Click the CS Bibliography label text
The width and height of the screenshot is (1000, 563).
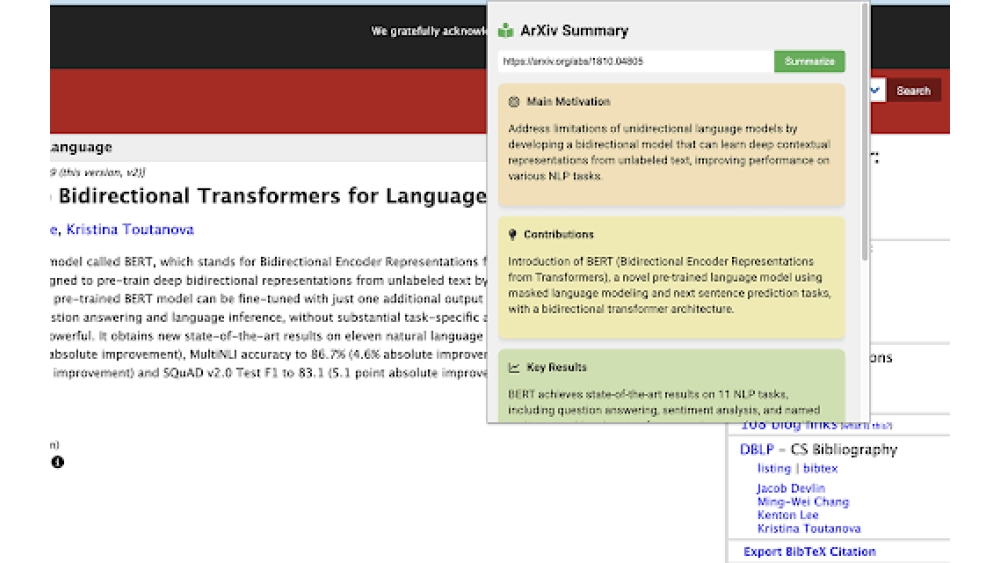point(844,450)
